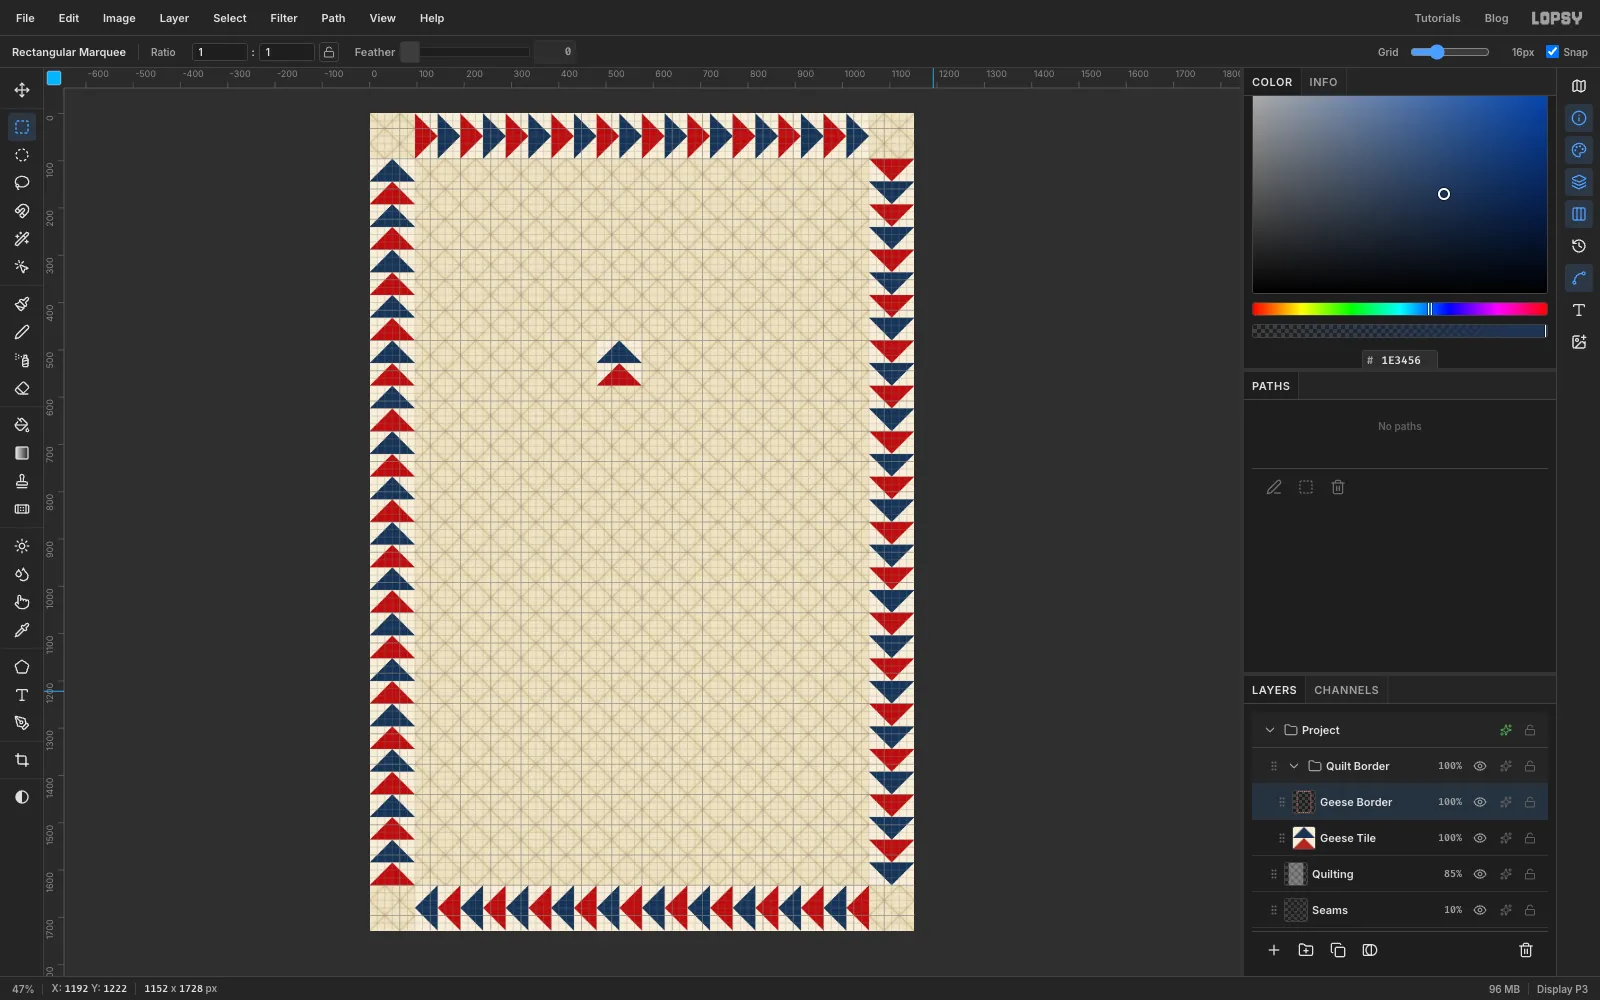Select the Lasso tool
Viewport: 1600px width, 1000px height.
(x=21, y=183)
